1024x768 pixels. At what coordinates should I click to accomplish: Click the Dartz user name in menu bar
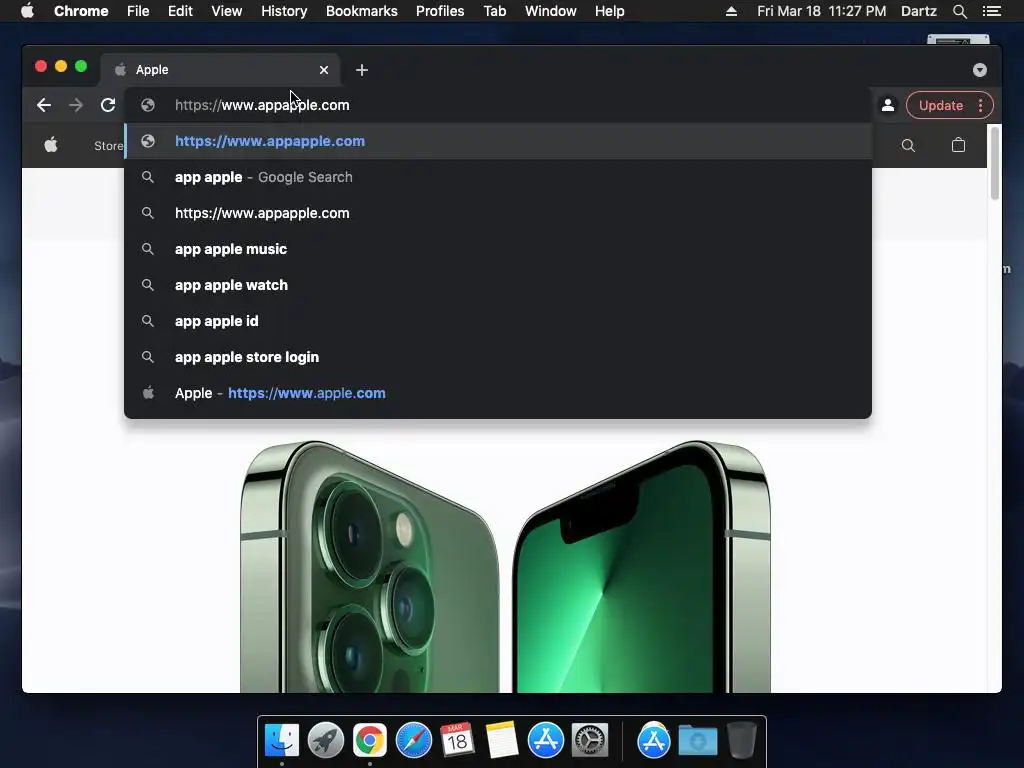[x=918, y=11]
